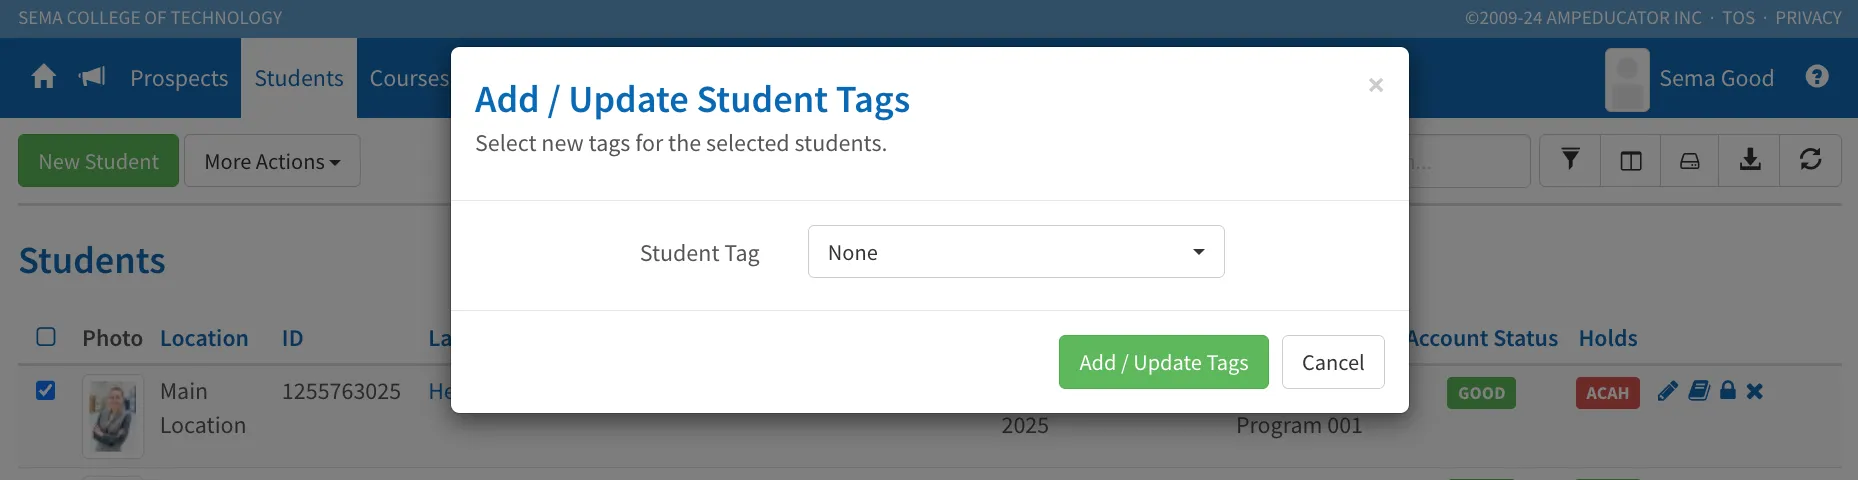Cancel the tag dialog

coord(1333,362)
